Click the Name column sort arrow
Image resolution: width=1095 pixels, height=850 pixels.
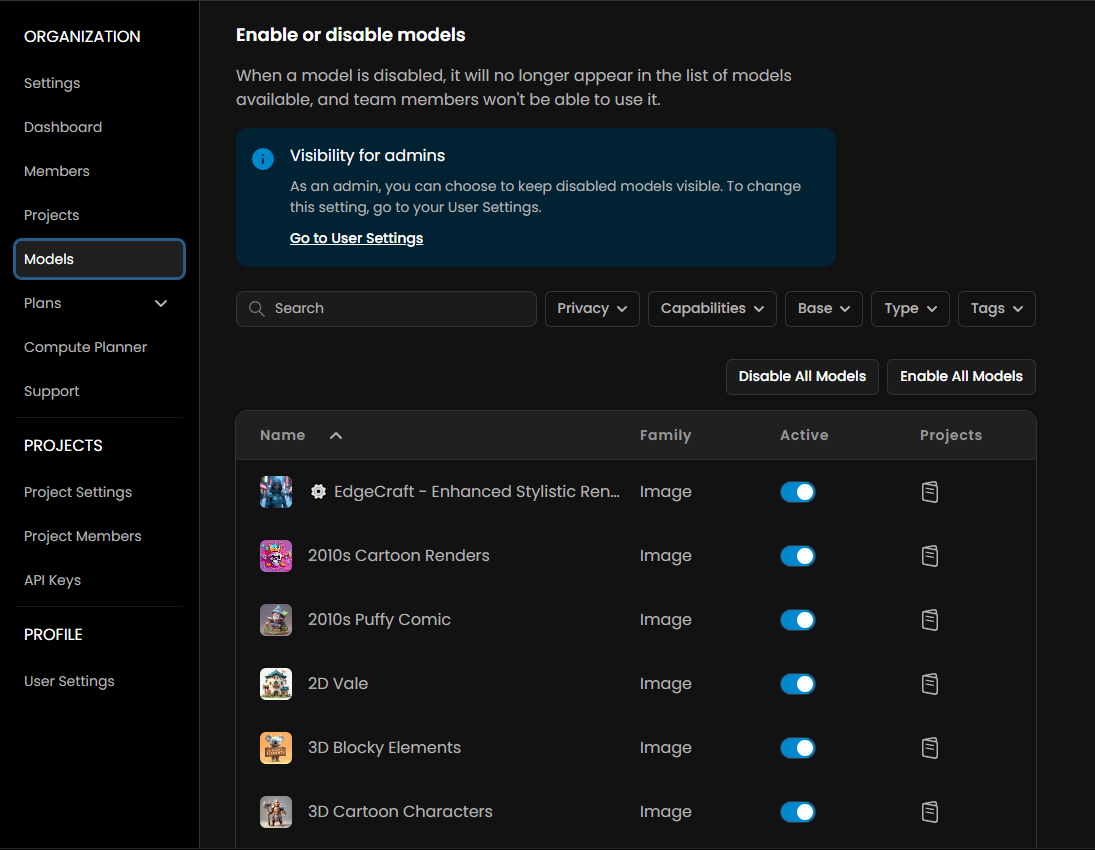tap(336, 435)
